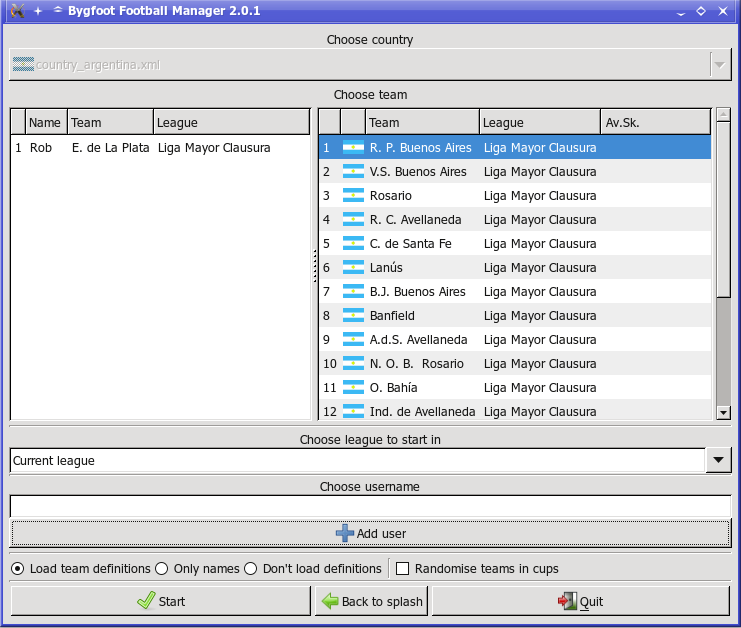Image resolution: width=741 pixels, height=628 pixels.
Task: Select team Banfield in list
Action: [515, 316]
